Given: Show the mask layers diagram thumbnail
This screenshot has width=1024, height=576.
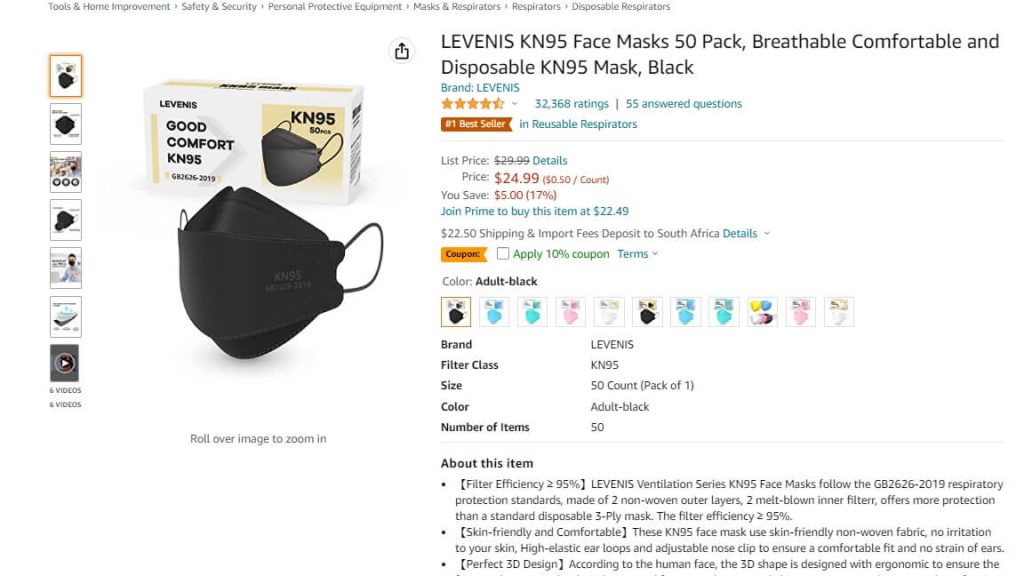Looking at the screenshot, I should tap(65, 316).
